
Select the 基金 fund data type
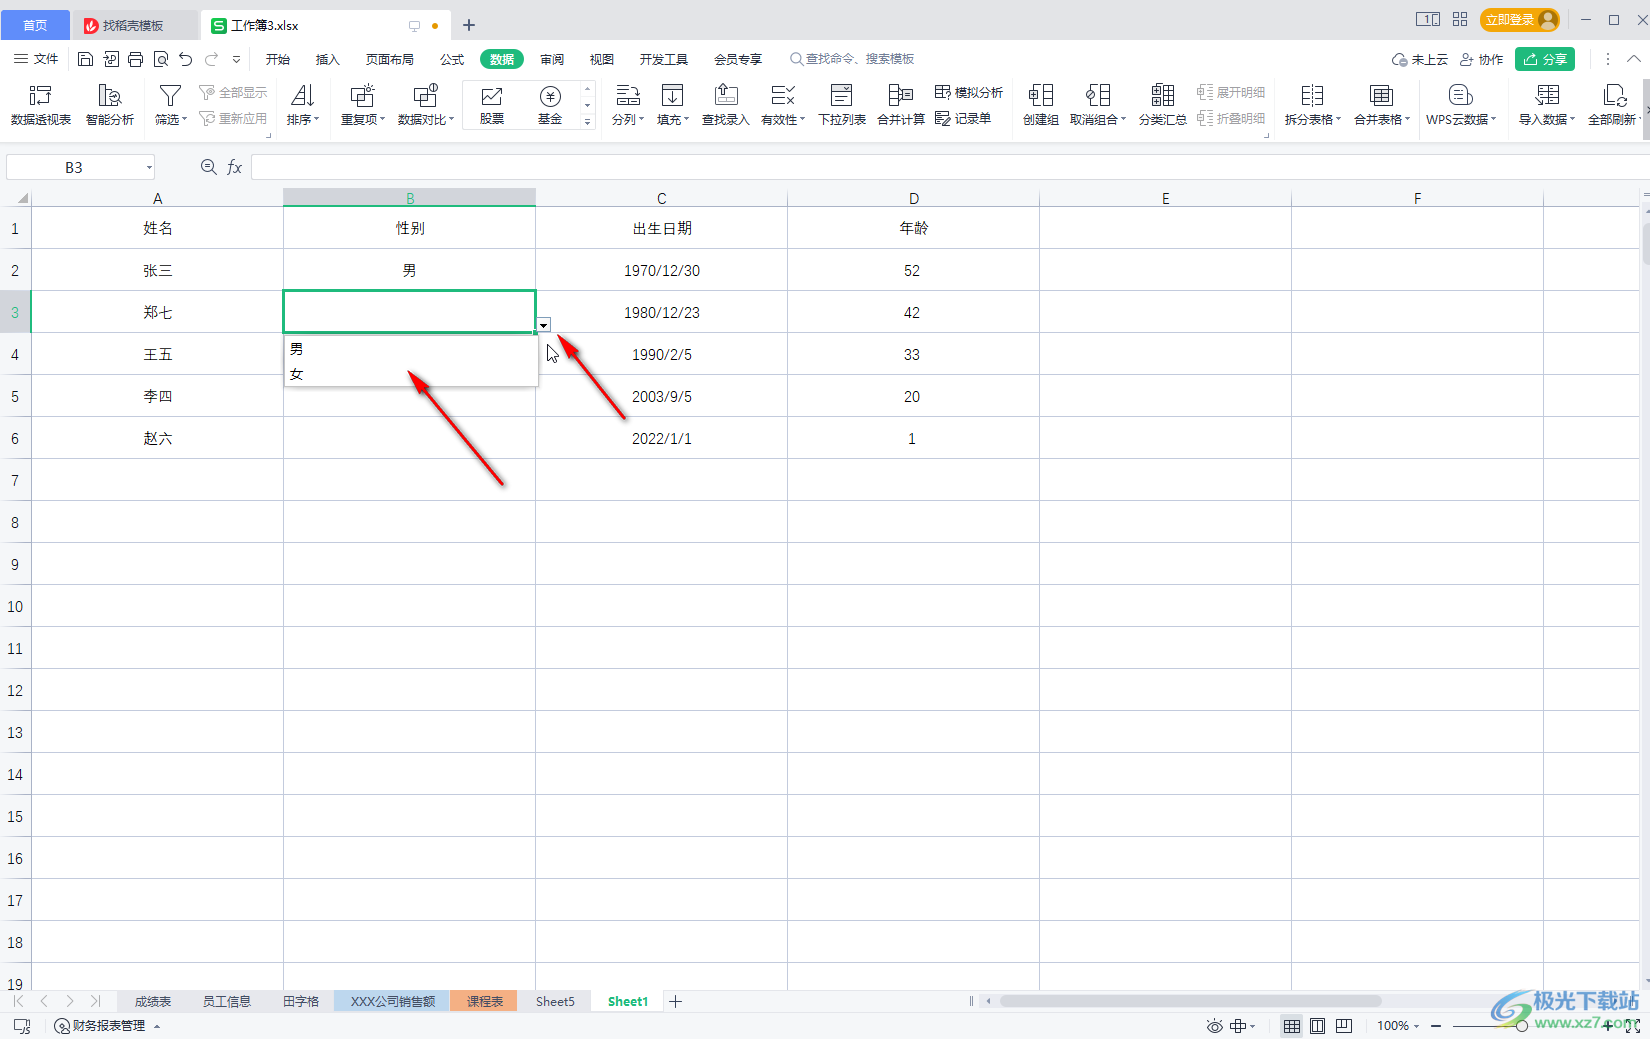550,104
